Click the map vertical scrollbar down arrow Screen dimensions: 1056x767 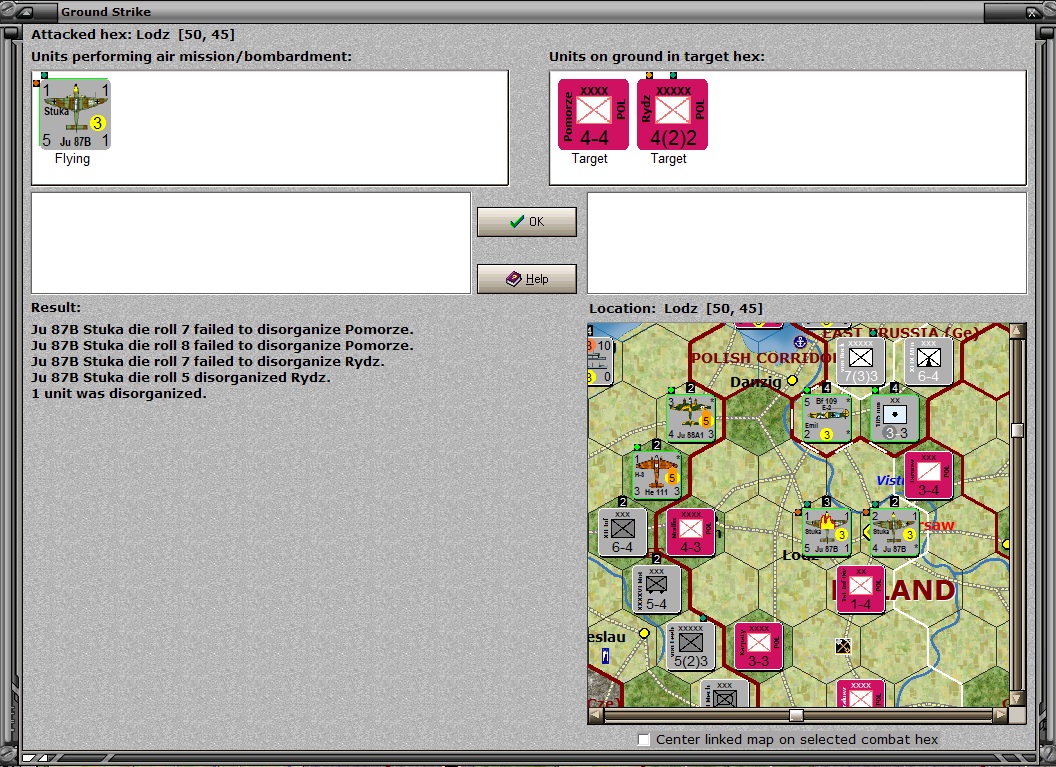pyautogui.click(x=1017, y=698)
